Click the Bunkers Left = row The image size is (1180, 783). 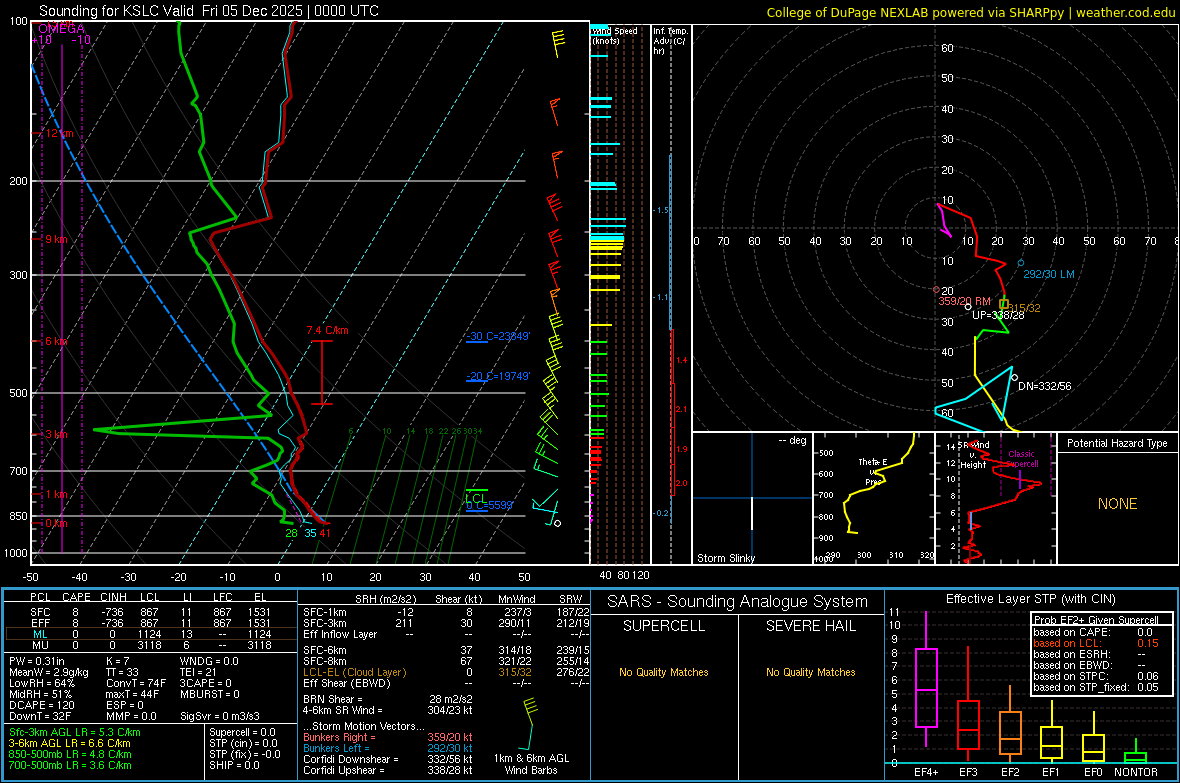pyautogui.click(x=388, y=748)
